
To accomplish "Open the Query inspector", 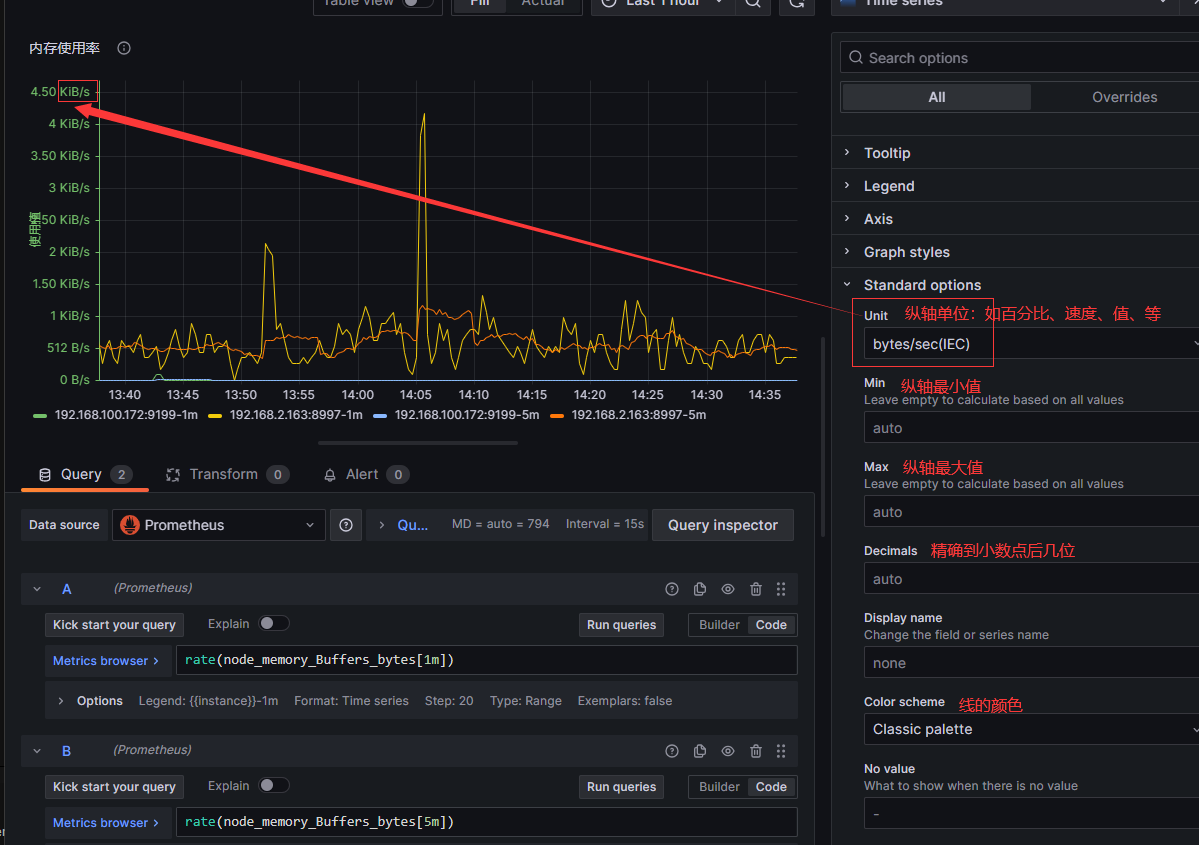I will (x=723, y=525).
